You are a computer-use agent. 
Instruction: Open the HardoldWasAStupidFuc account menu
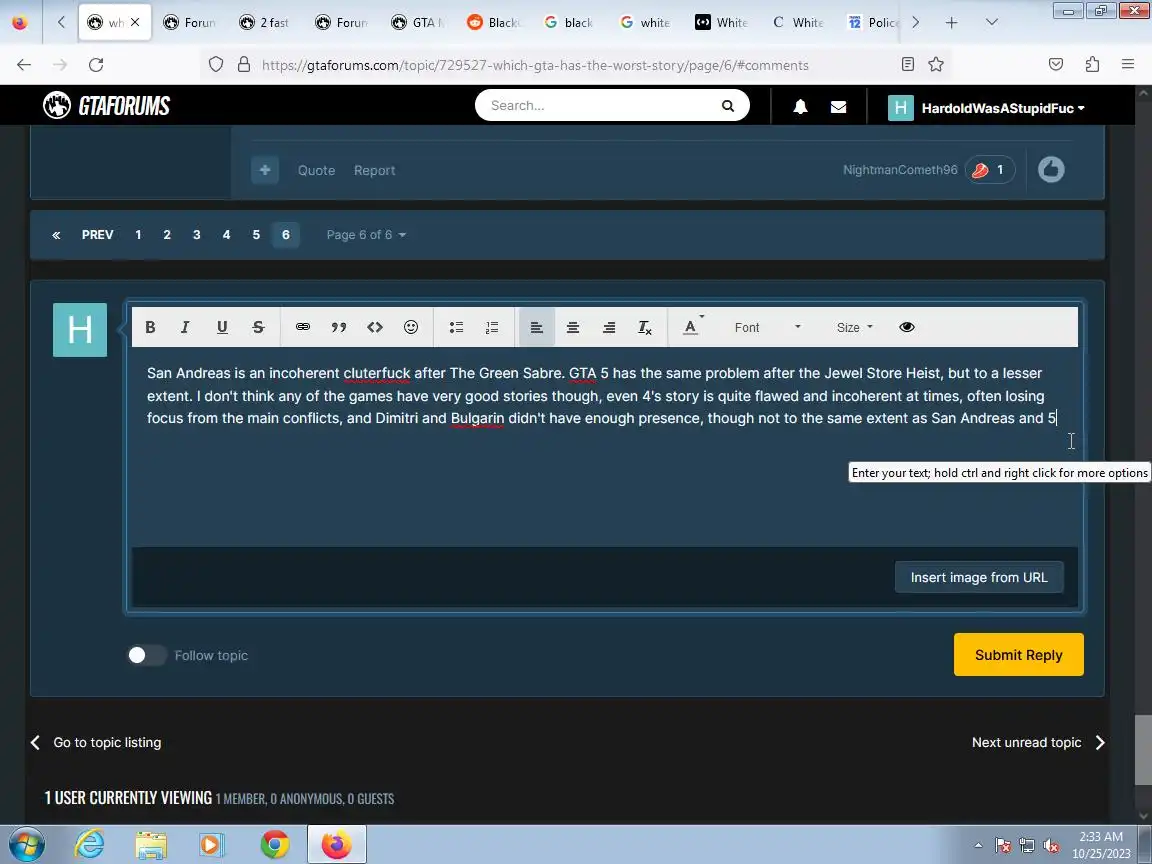point(987,108)
